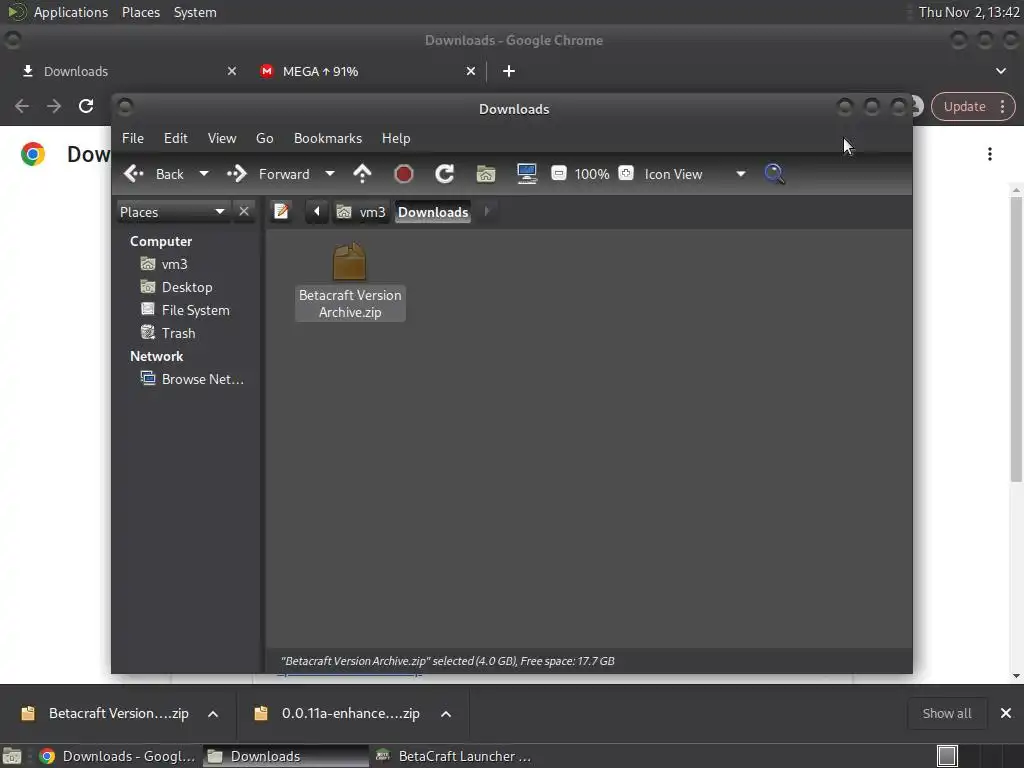
Task: Reload the Downloads folder view
Action: point(445,174)
